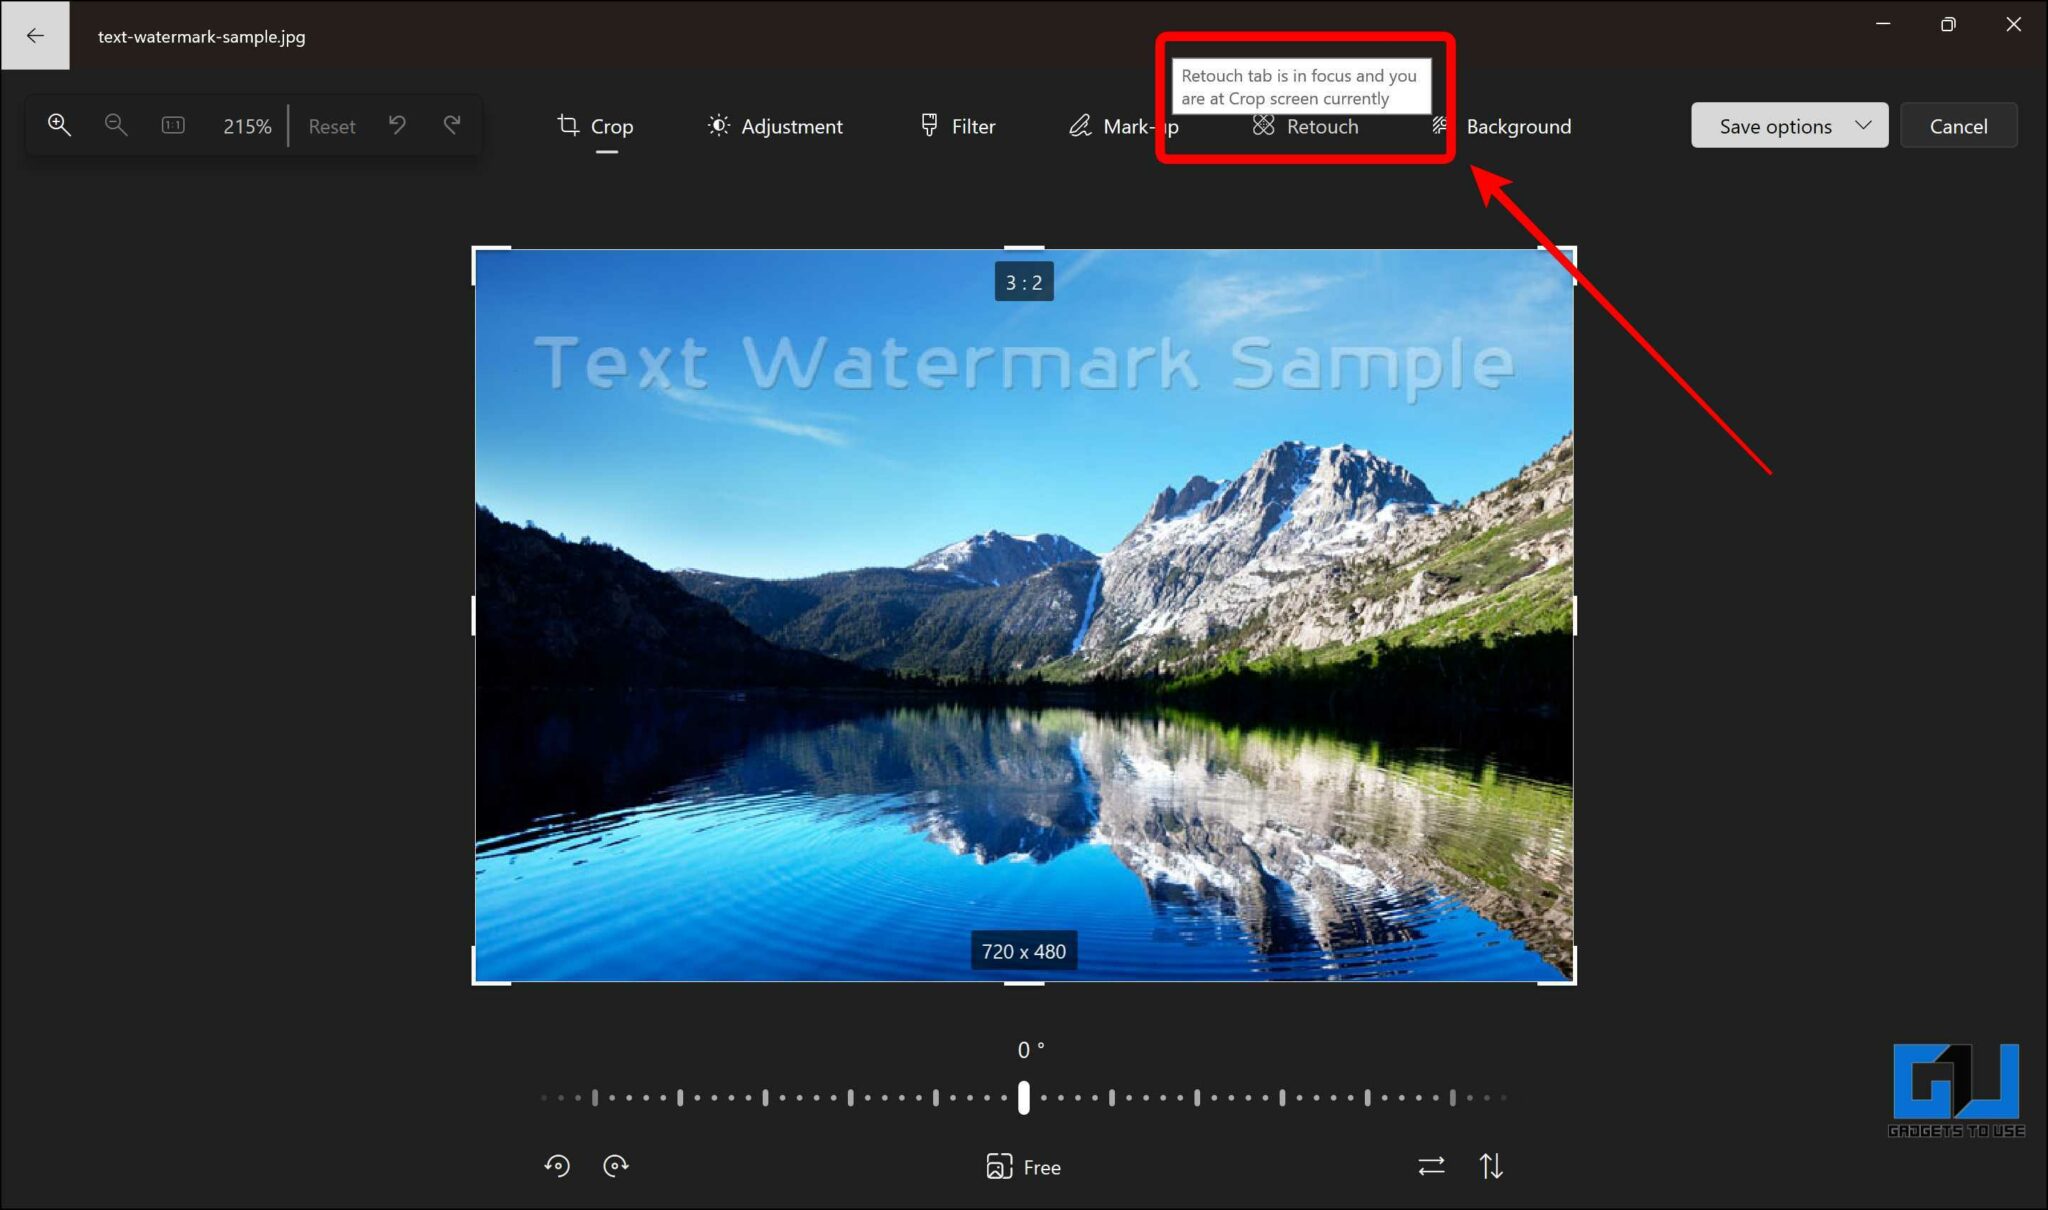Click the zoom out magnifier icon
The height and width of the screenshot is (1210, 2048).
pos(115,125)
